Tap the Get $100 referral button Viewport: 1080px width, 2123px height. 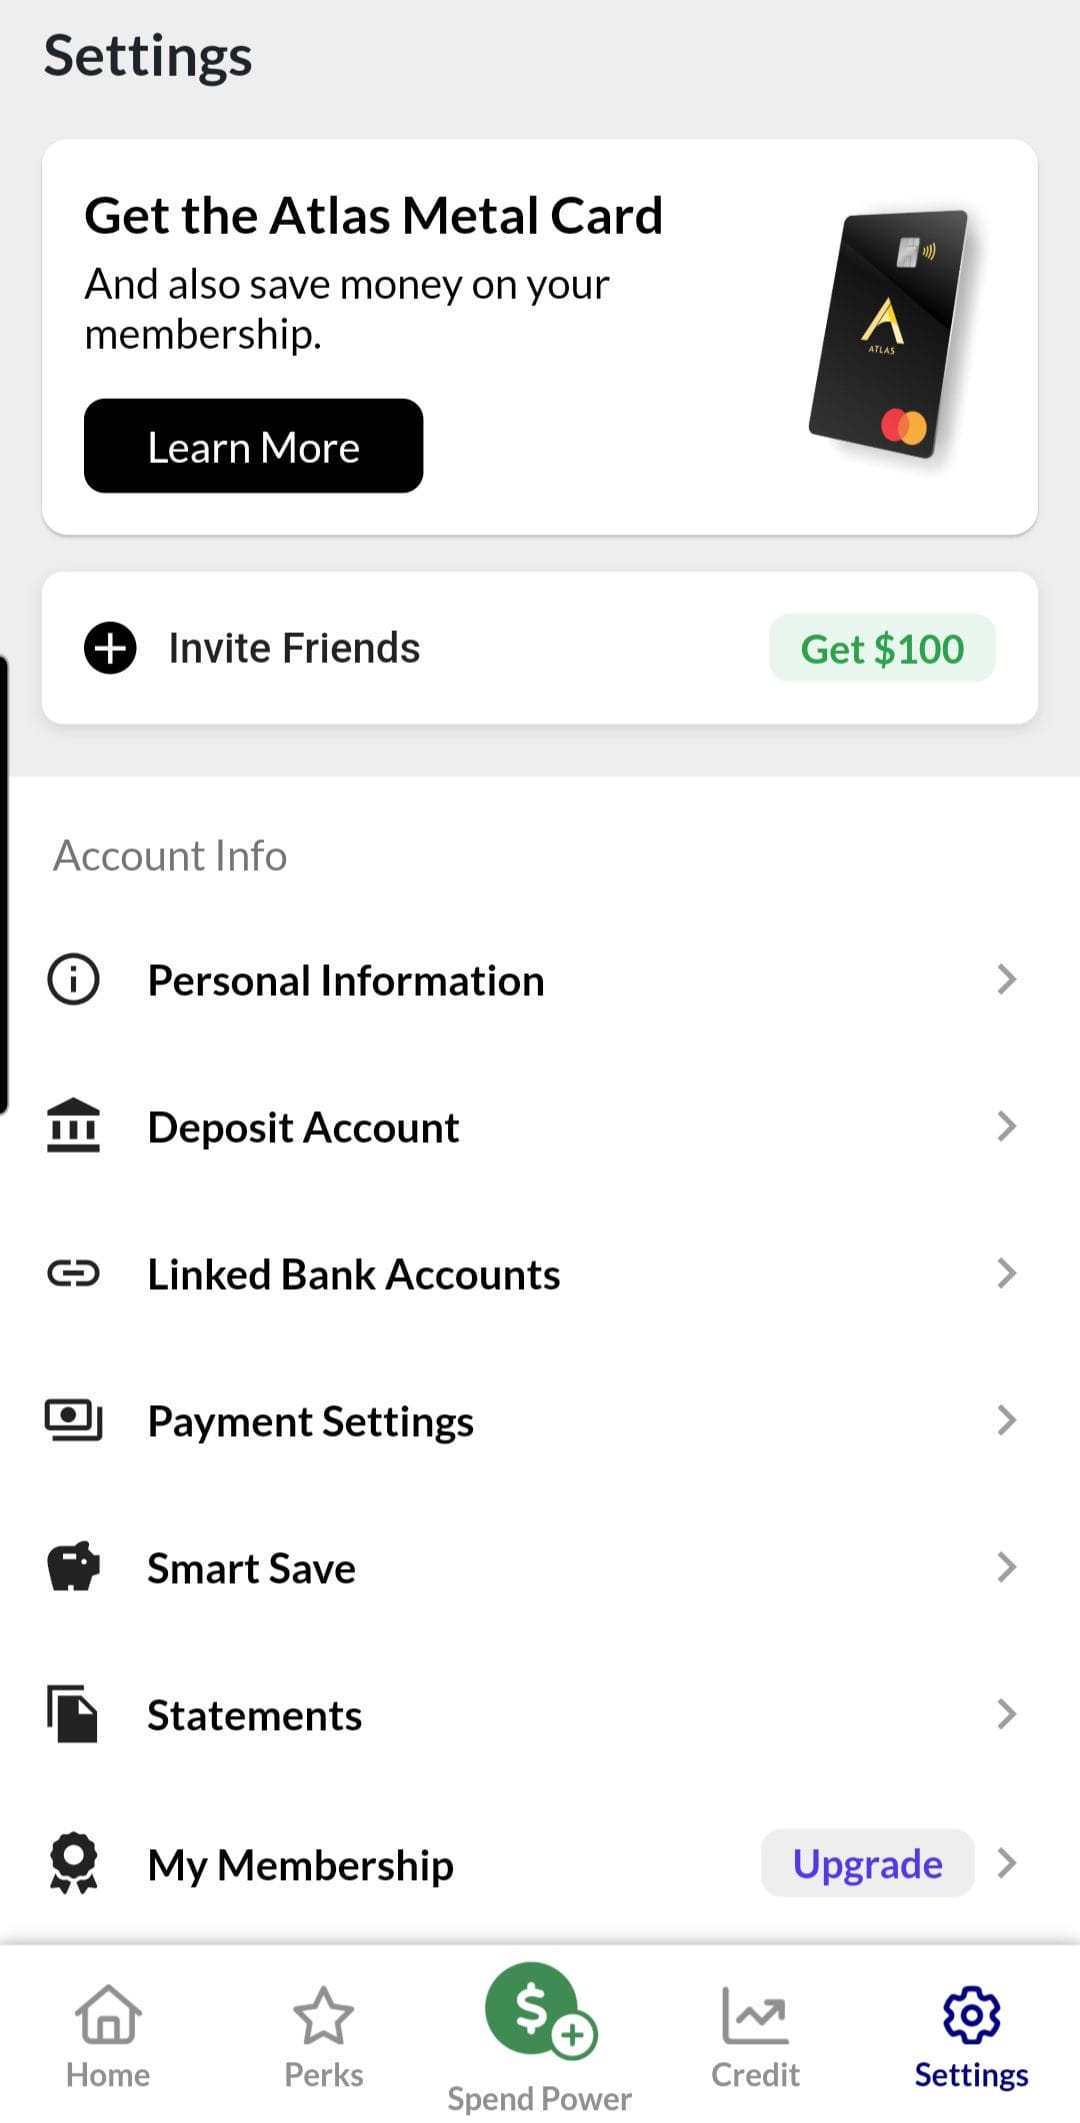882,649
